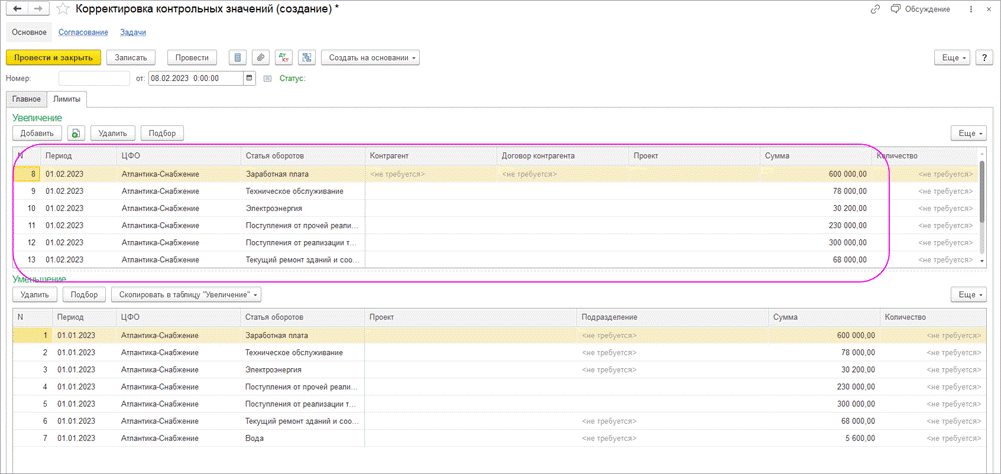Copy link to document via chain icon
1001x474 pixels.
[x=876, y=9]
